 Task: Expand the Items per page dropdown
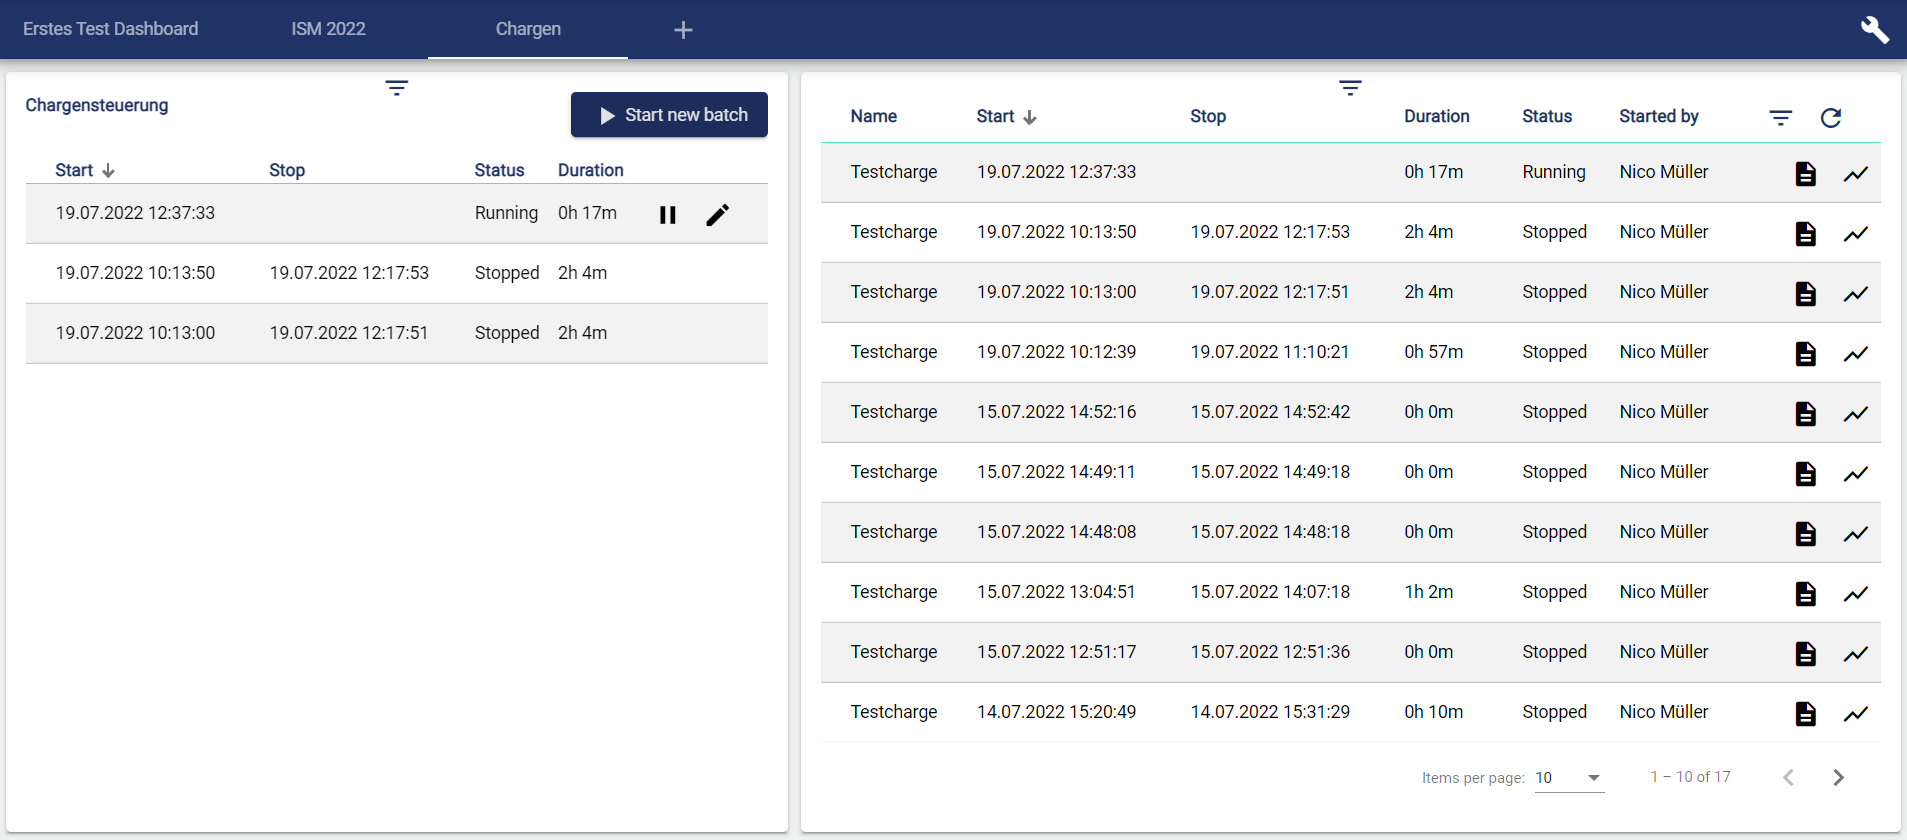1569,778
